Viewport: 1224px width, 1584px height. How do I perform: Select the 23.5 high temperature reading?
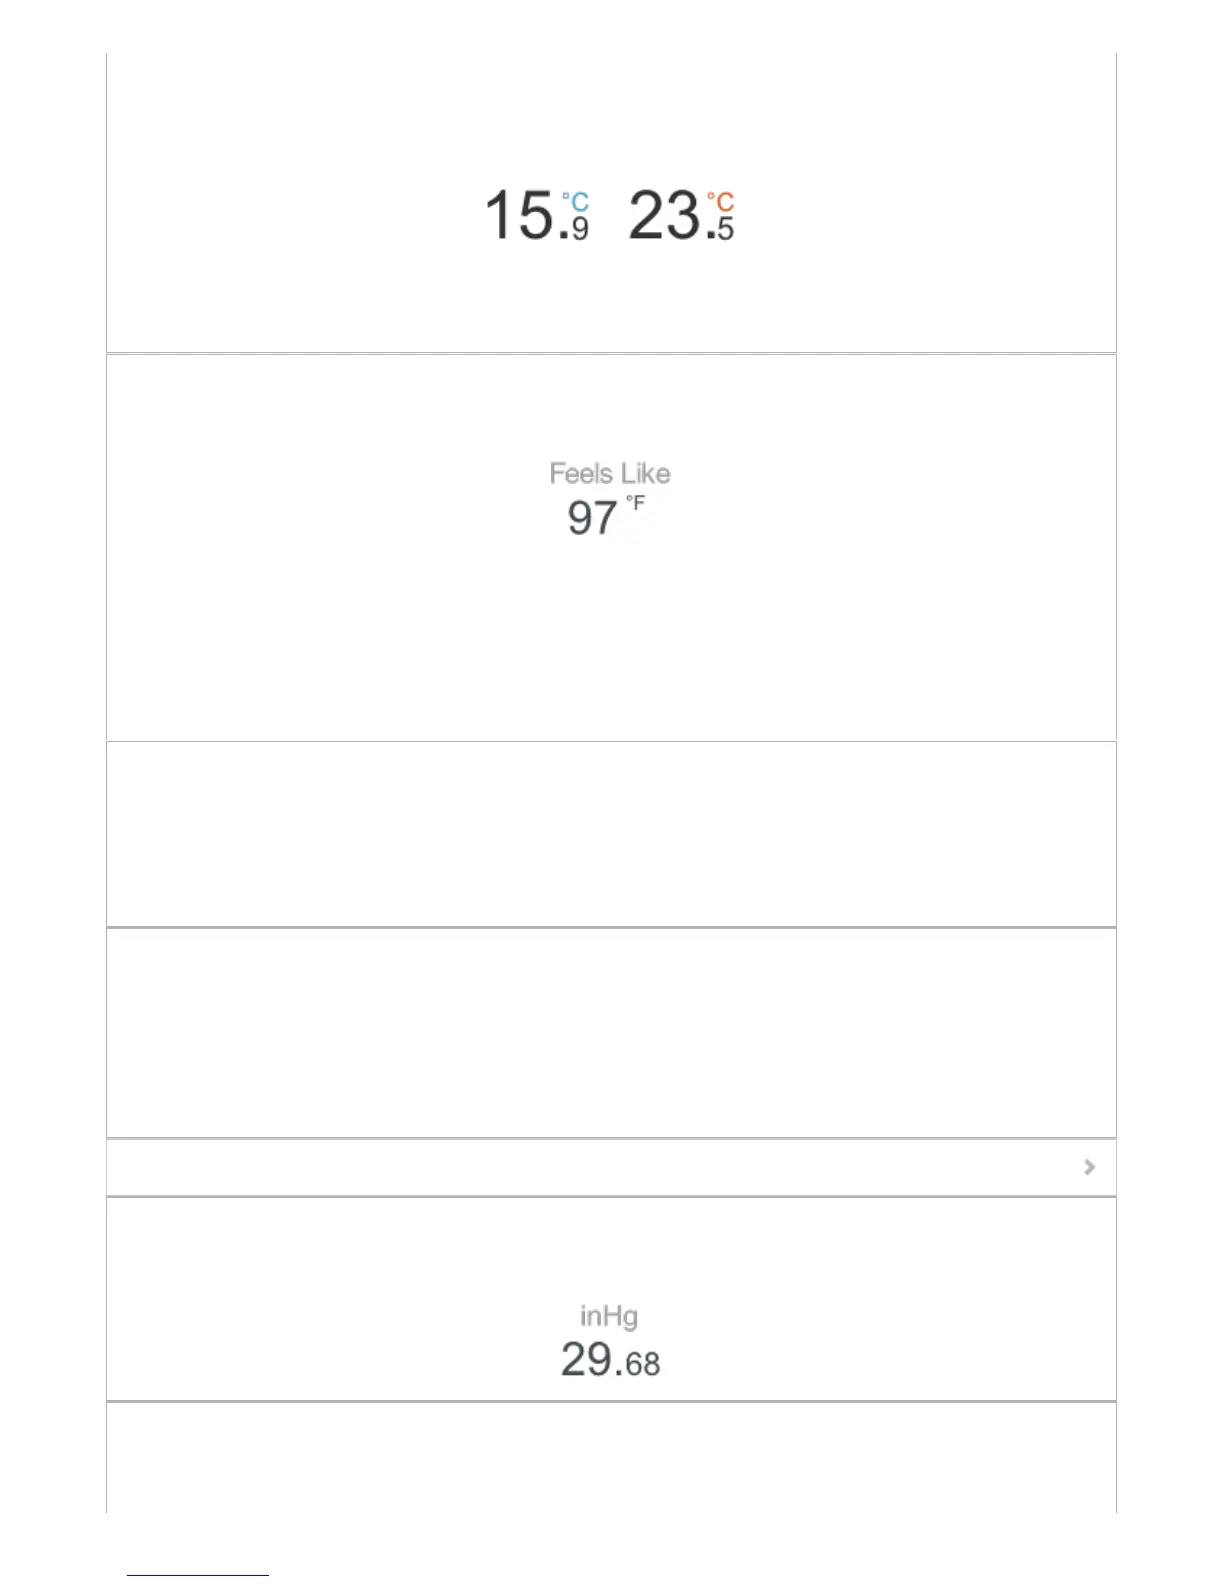pyautogui.click(x=682, y=216)
